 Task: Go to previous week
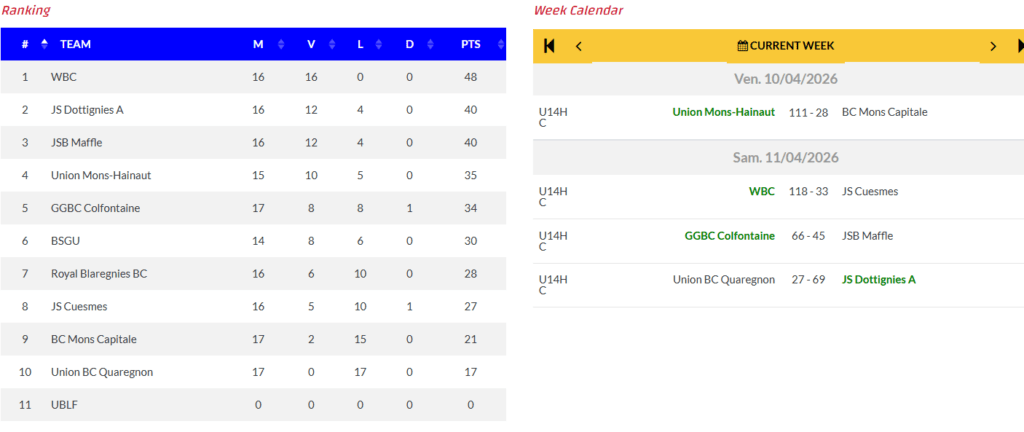point(578,46)
